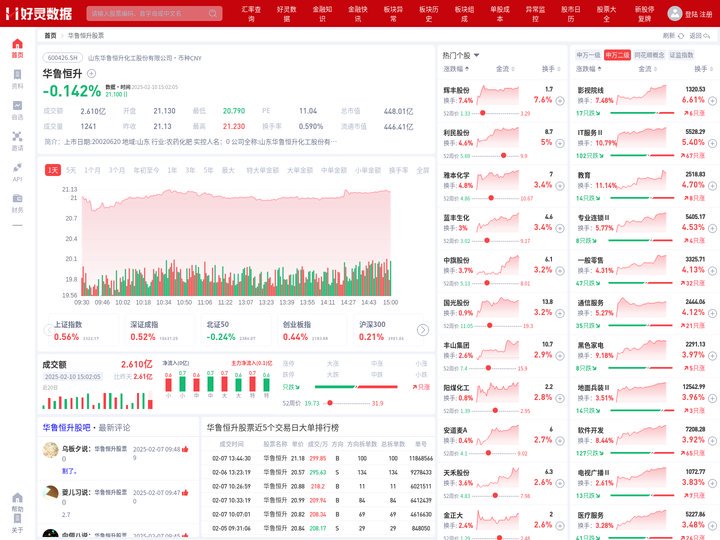Like 乌板夕's comment thumbs-up icon

(185, 449)
